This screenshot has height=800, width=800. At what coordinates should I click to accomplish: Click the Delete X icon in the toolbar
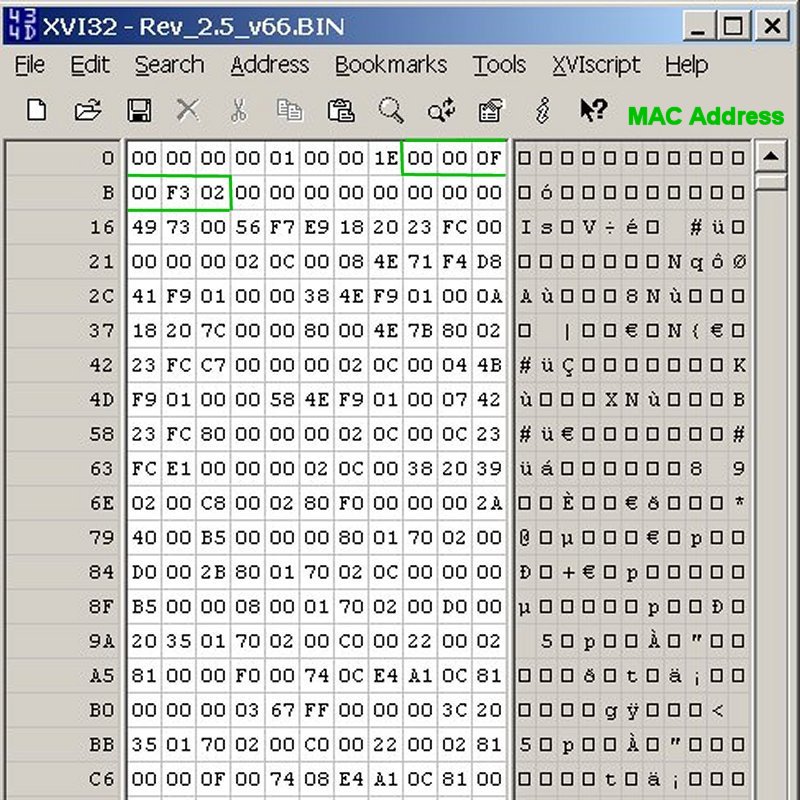tap(188, 110)
